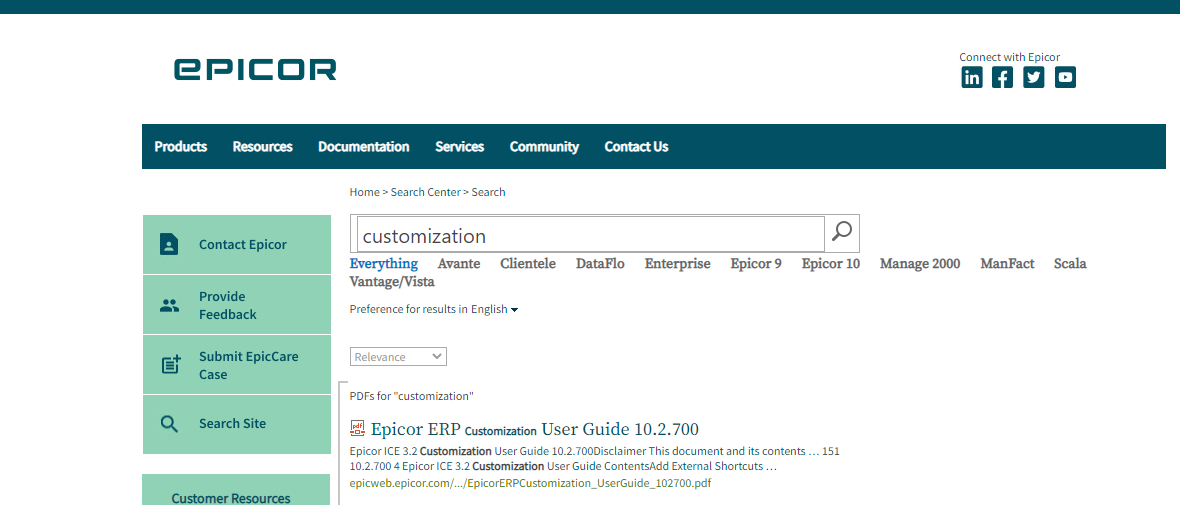Screen dimensions: 1180x505
Task: Open the Documentation menu
Action: pyautogui.click(x=363, y=147)
